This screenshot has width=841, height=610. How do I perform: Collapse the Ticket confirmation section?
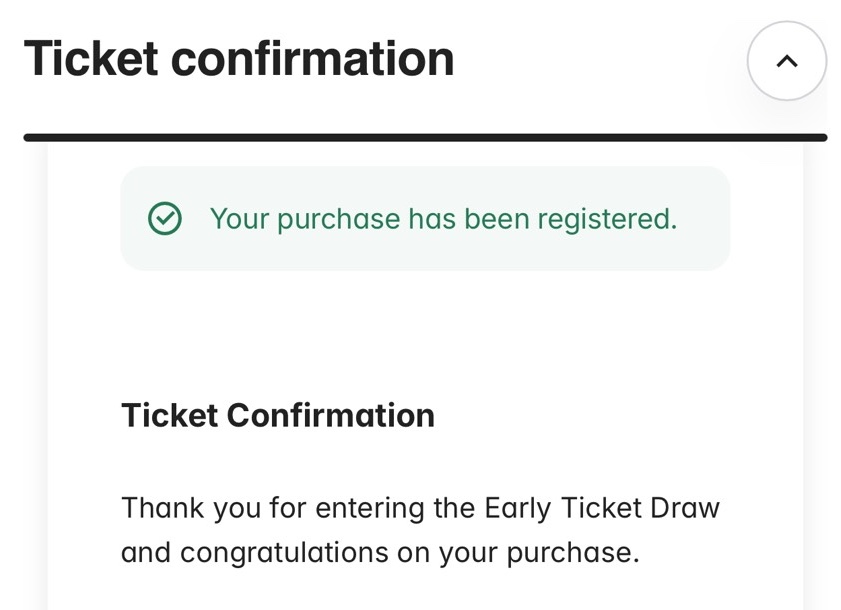[786, 61]
